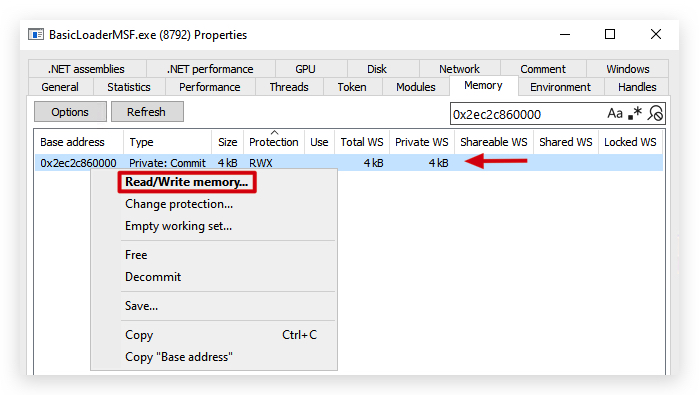Image resolution: width=699 pixels, height=395 pixels.
Task: Sort by Use column header
Action: [319, 142]
